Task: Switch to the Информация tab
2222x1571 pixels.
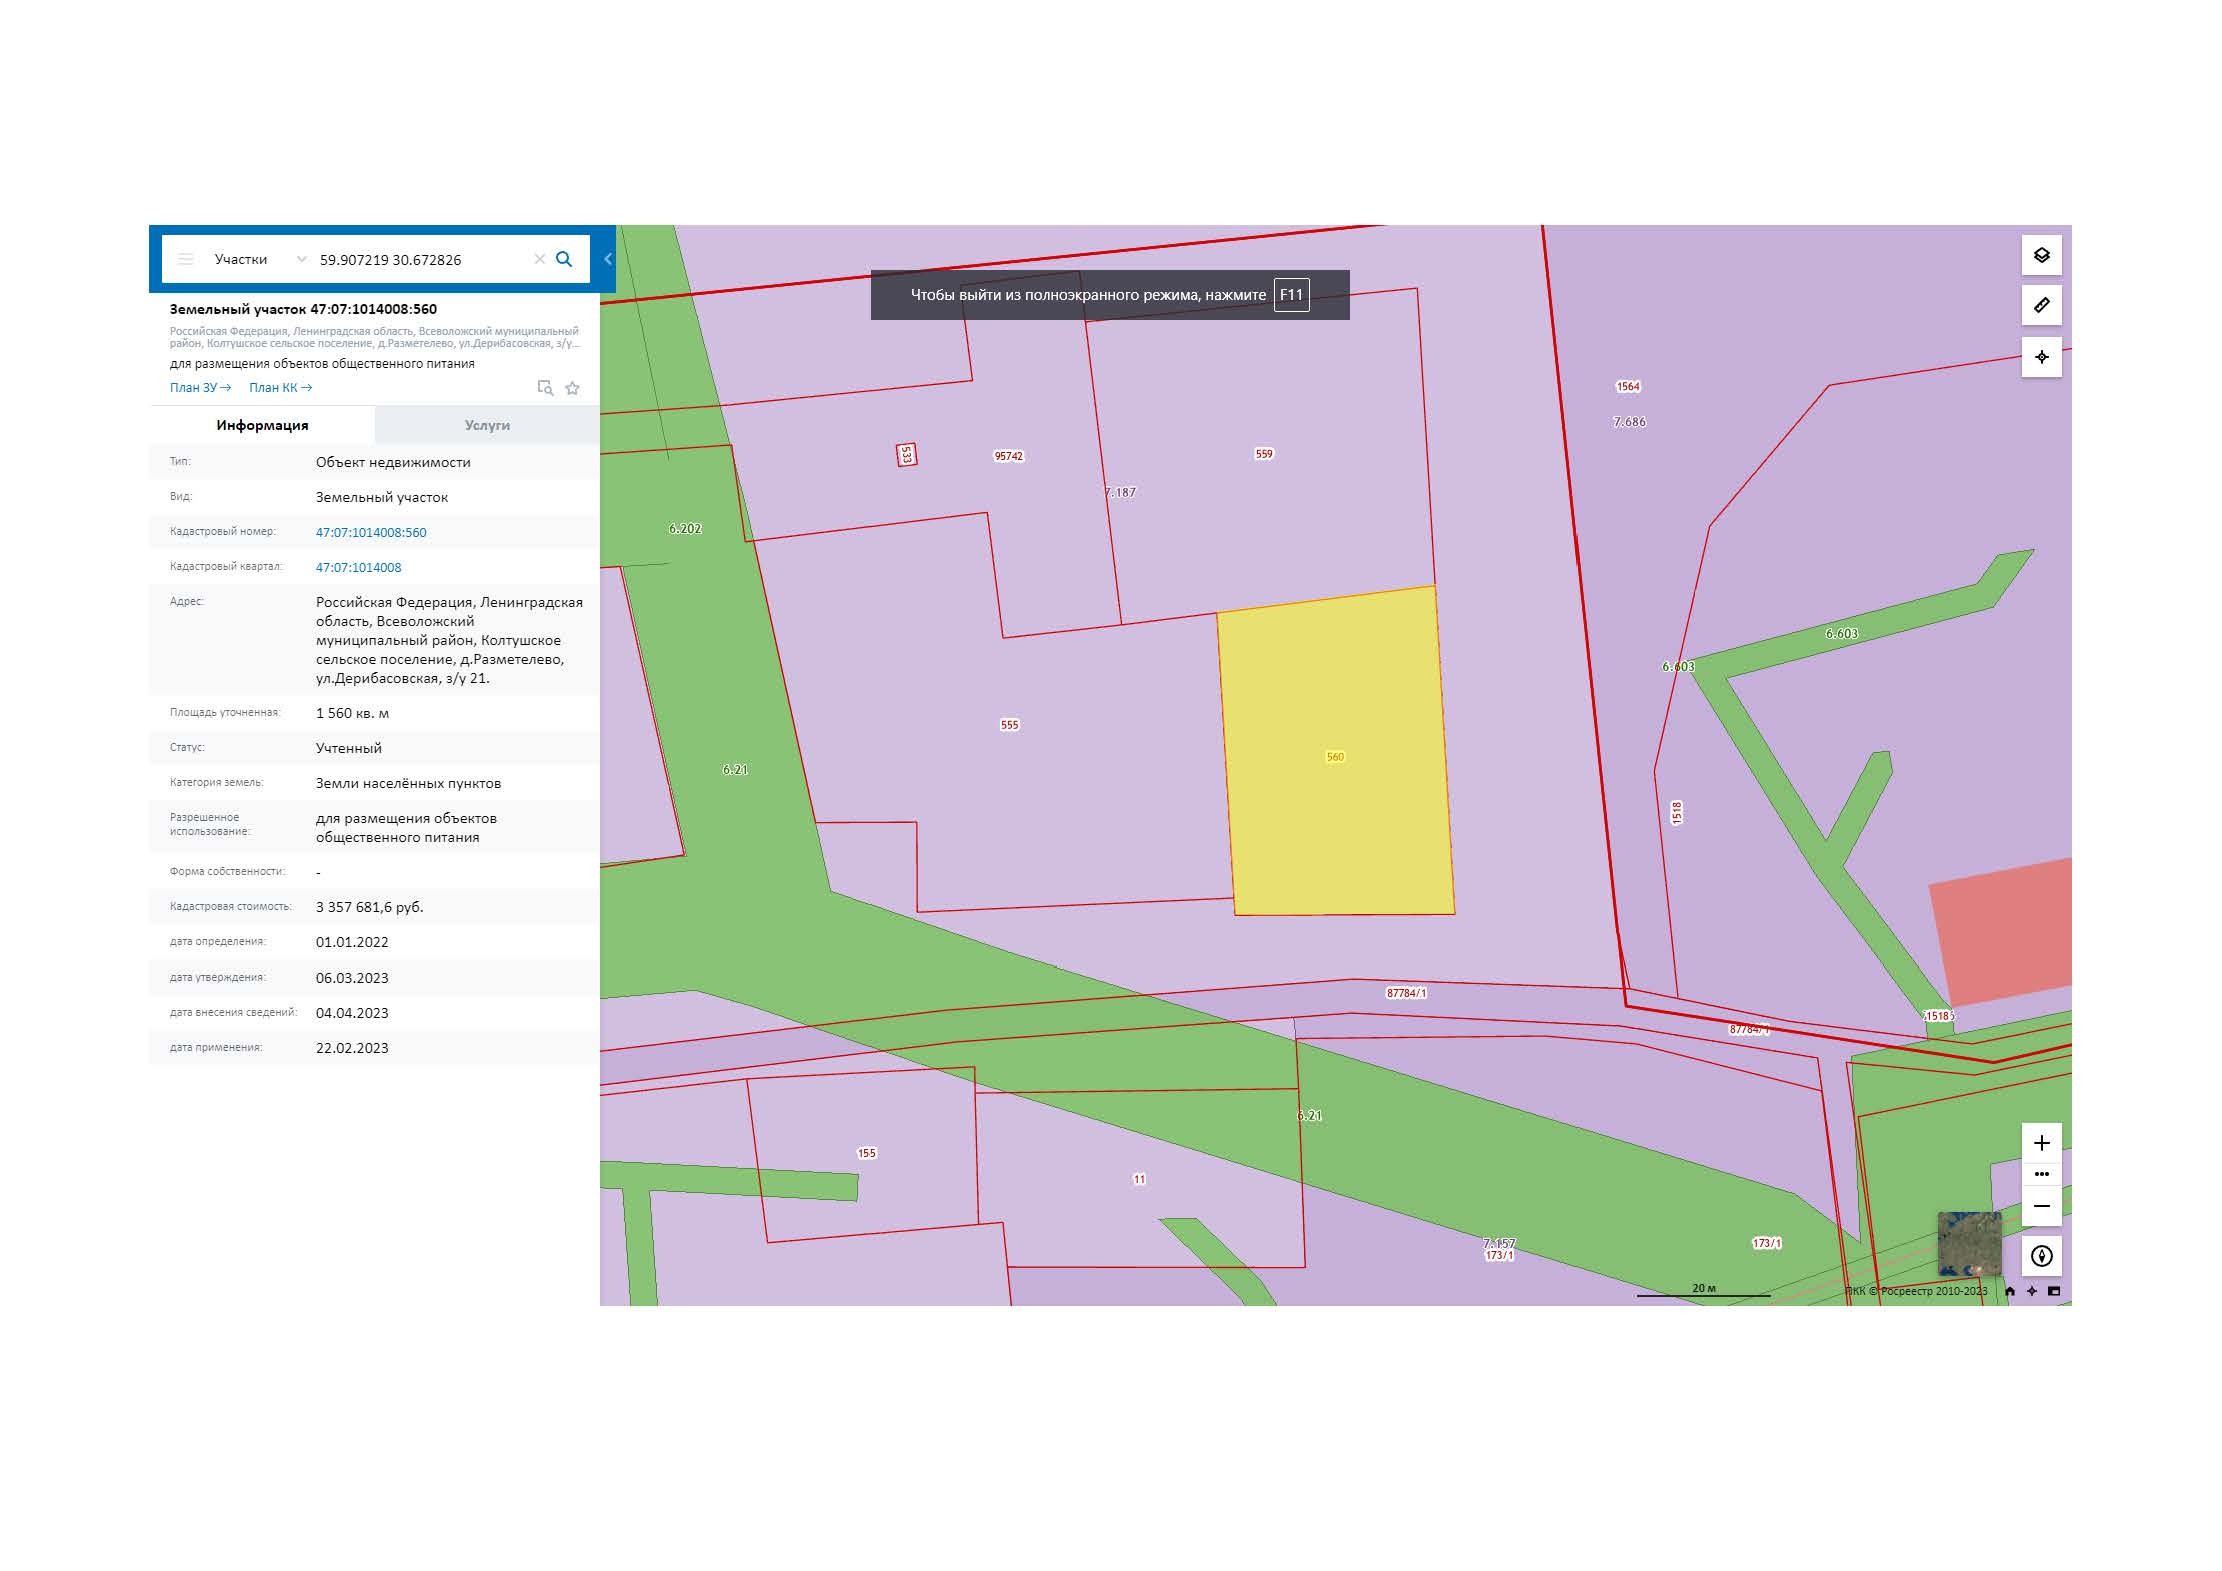Action: (x=262, y=425)
